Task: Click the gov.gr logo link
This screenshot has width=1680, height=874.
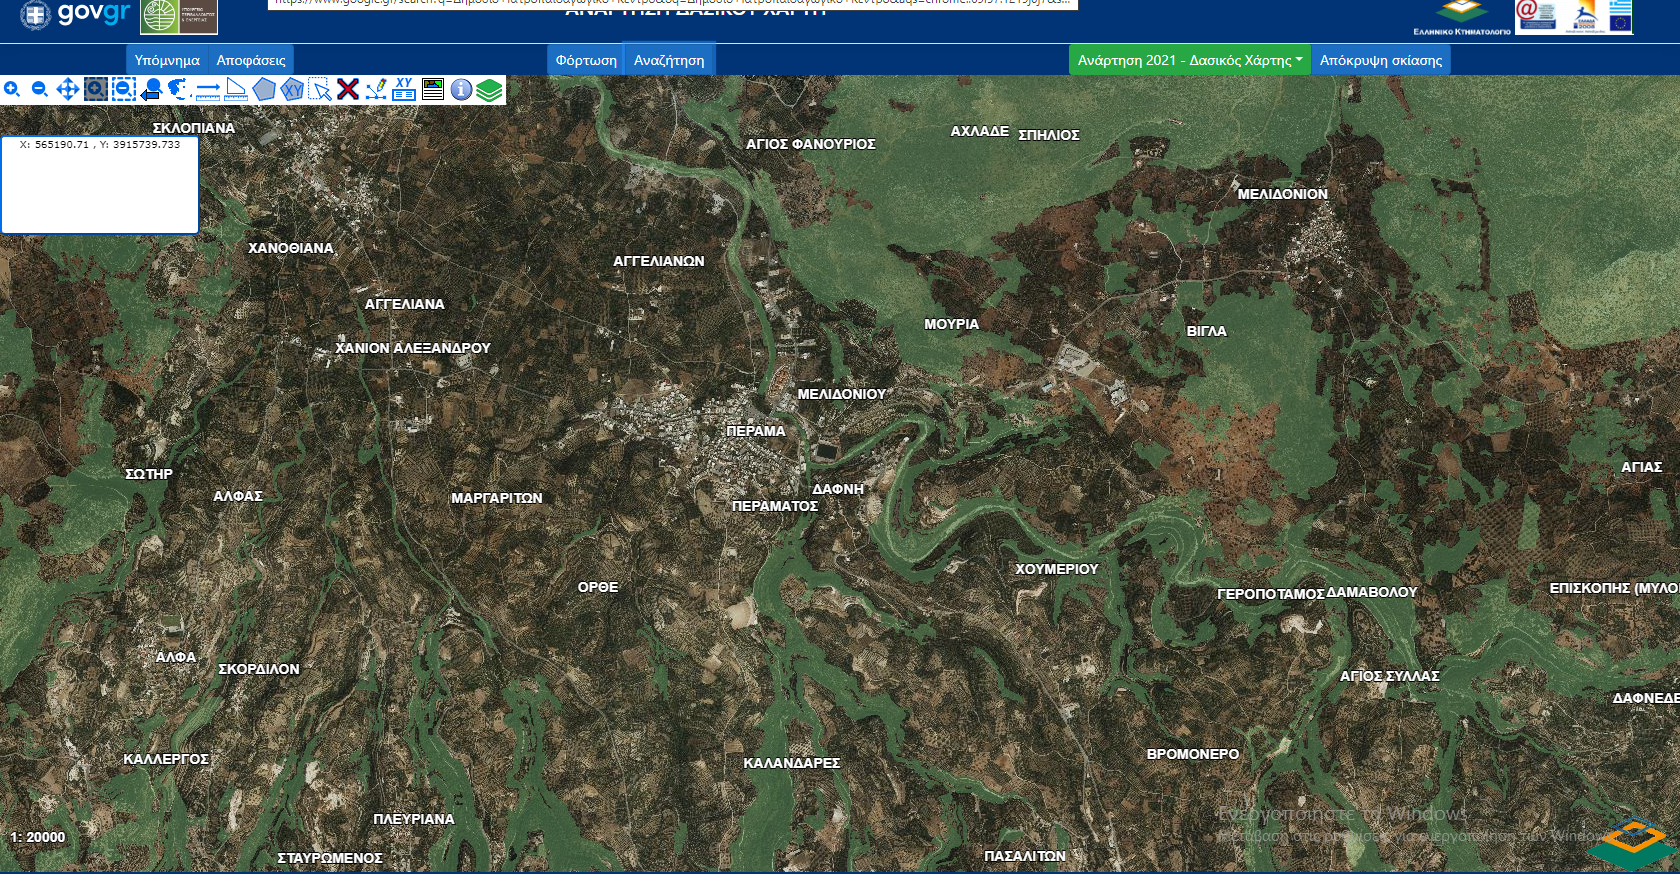Action: click(76, 14)
